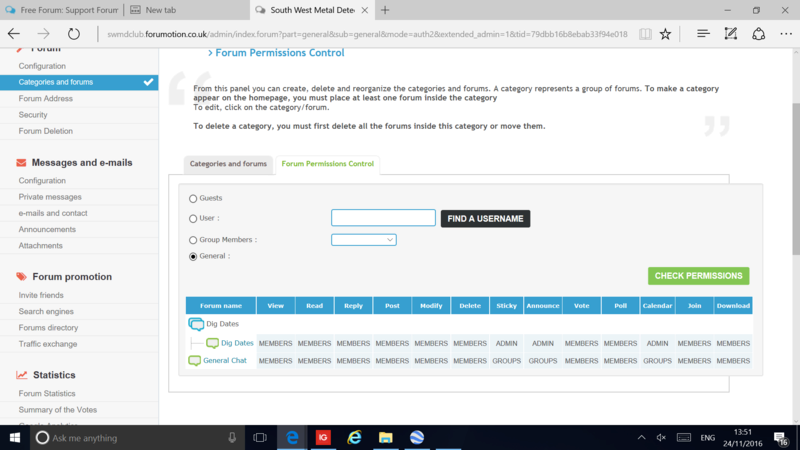Open Categories and forums in the sidebar
The image size is (800, 450).
(x=79, y=82)
